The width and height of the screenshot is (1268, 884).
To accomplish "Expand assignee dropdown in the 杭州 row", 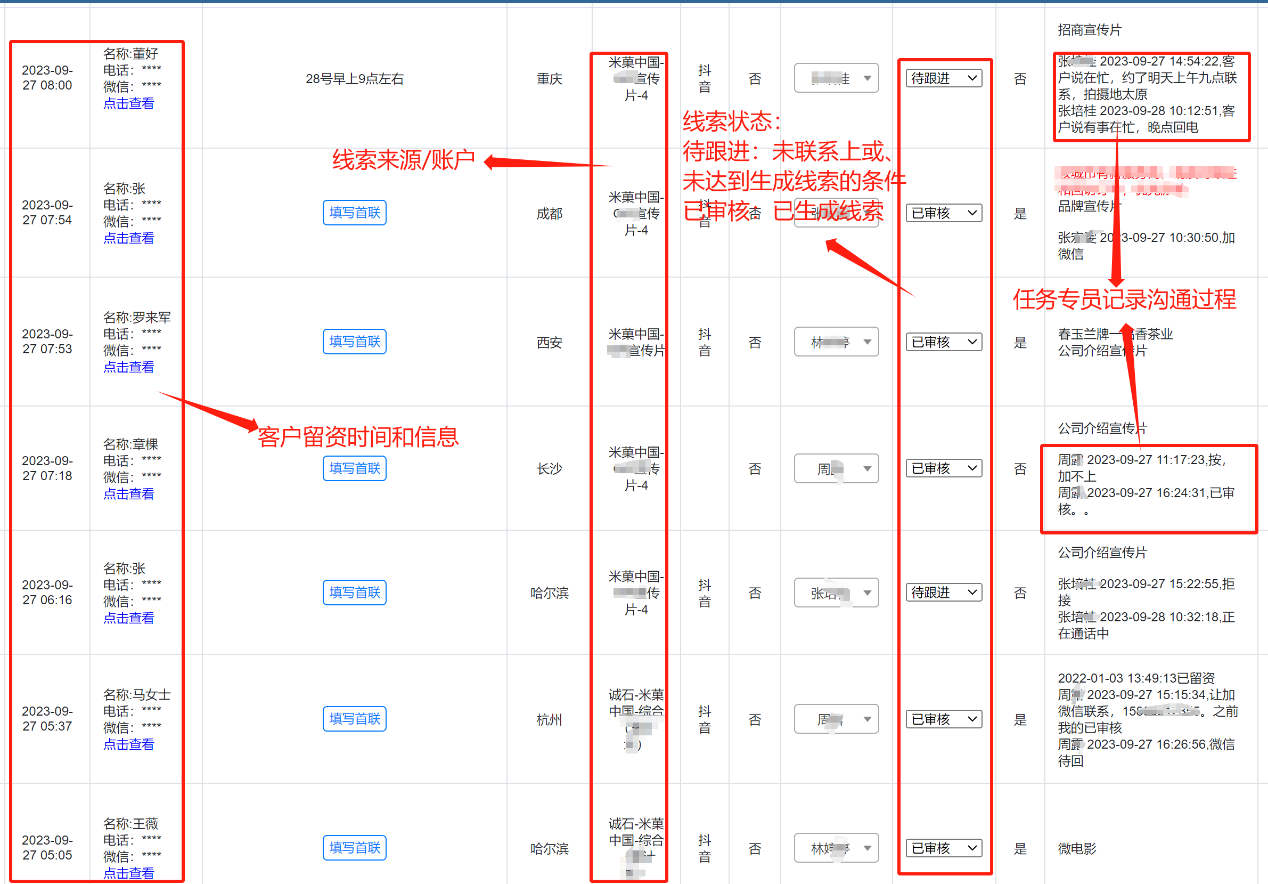I will tap(836, 719).
